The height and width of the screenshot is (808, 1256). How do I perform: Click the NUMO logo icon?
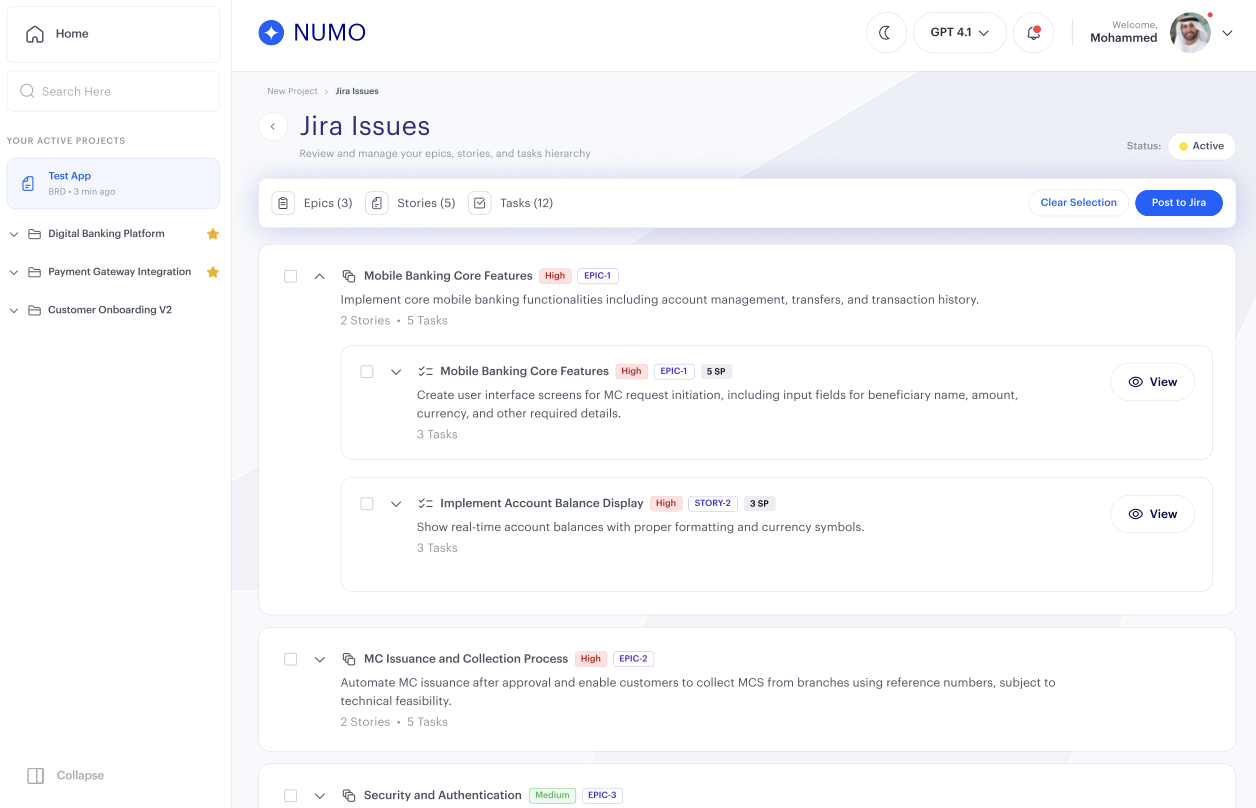click(x=271, y=33)
